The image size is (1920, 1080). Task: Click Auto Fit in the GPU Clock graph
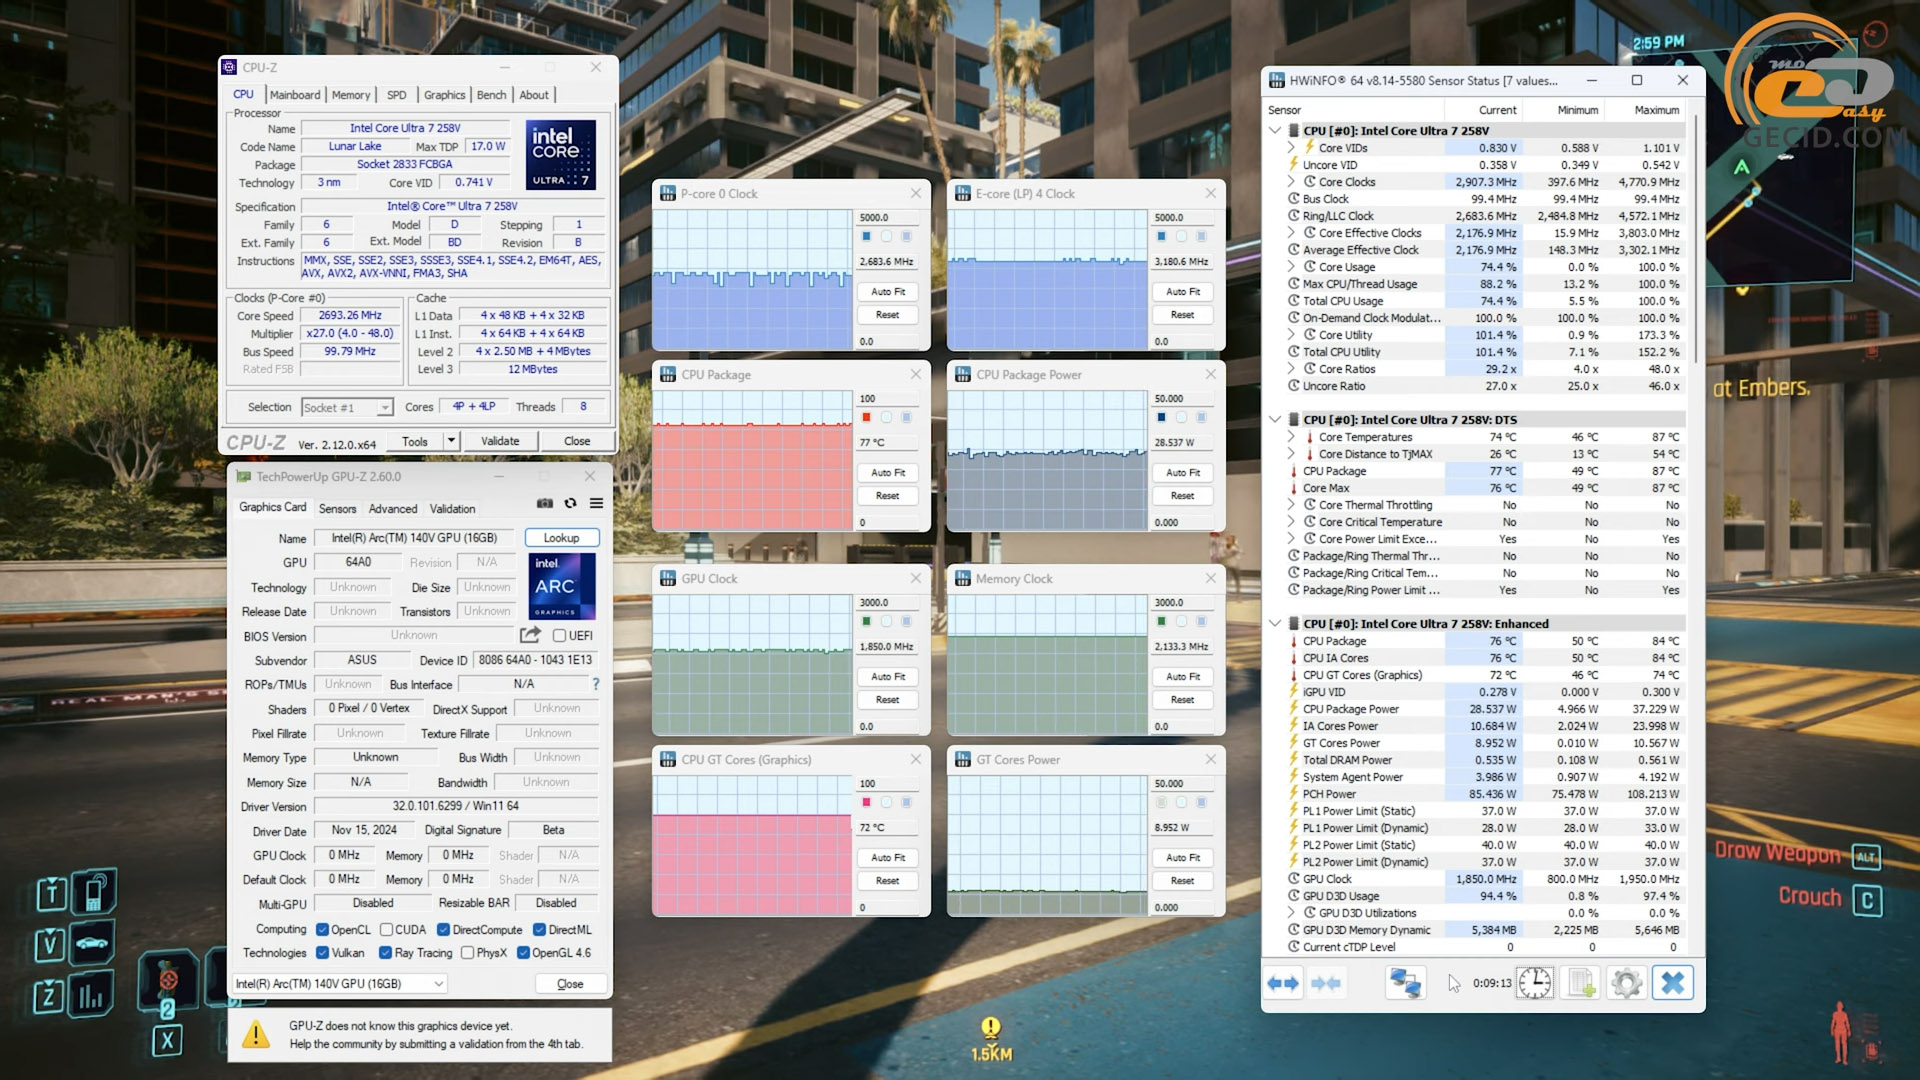click(x=888, y=677)
